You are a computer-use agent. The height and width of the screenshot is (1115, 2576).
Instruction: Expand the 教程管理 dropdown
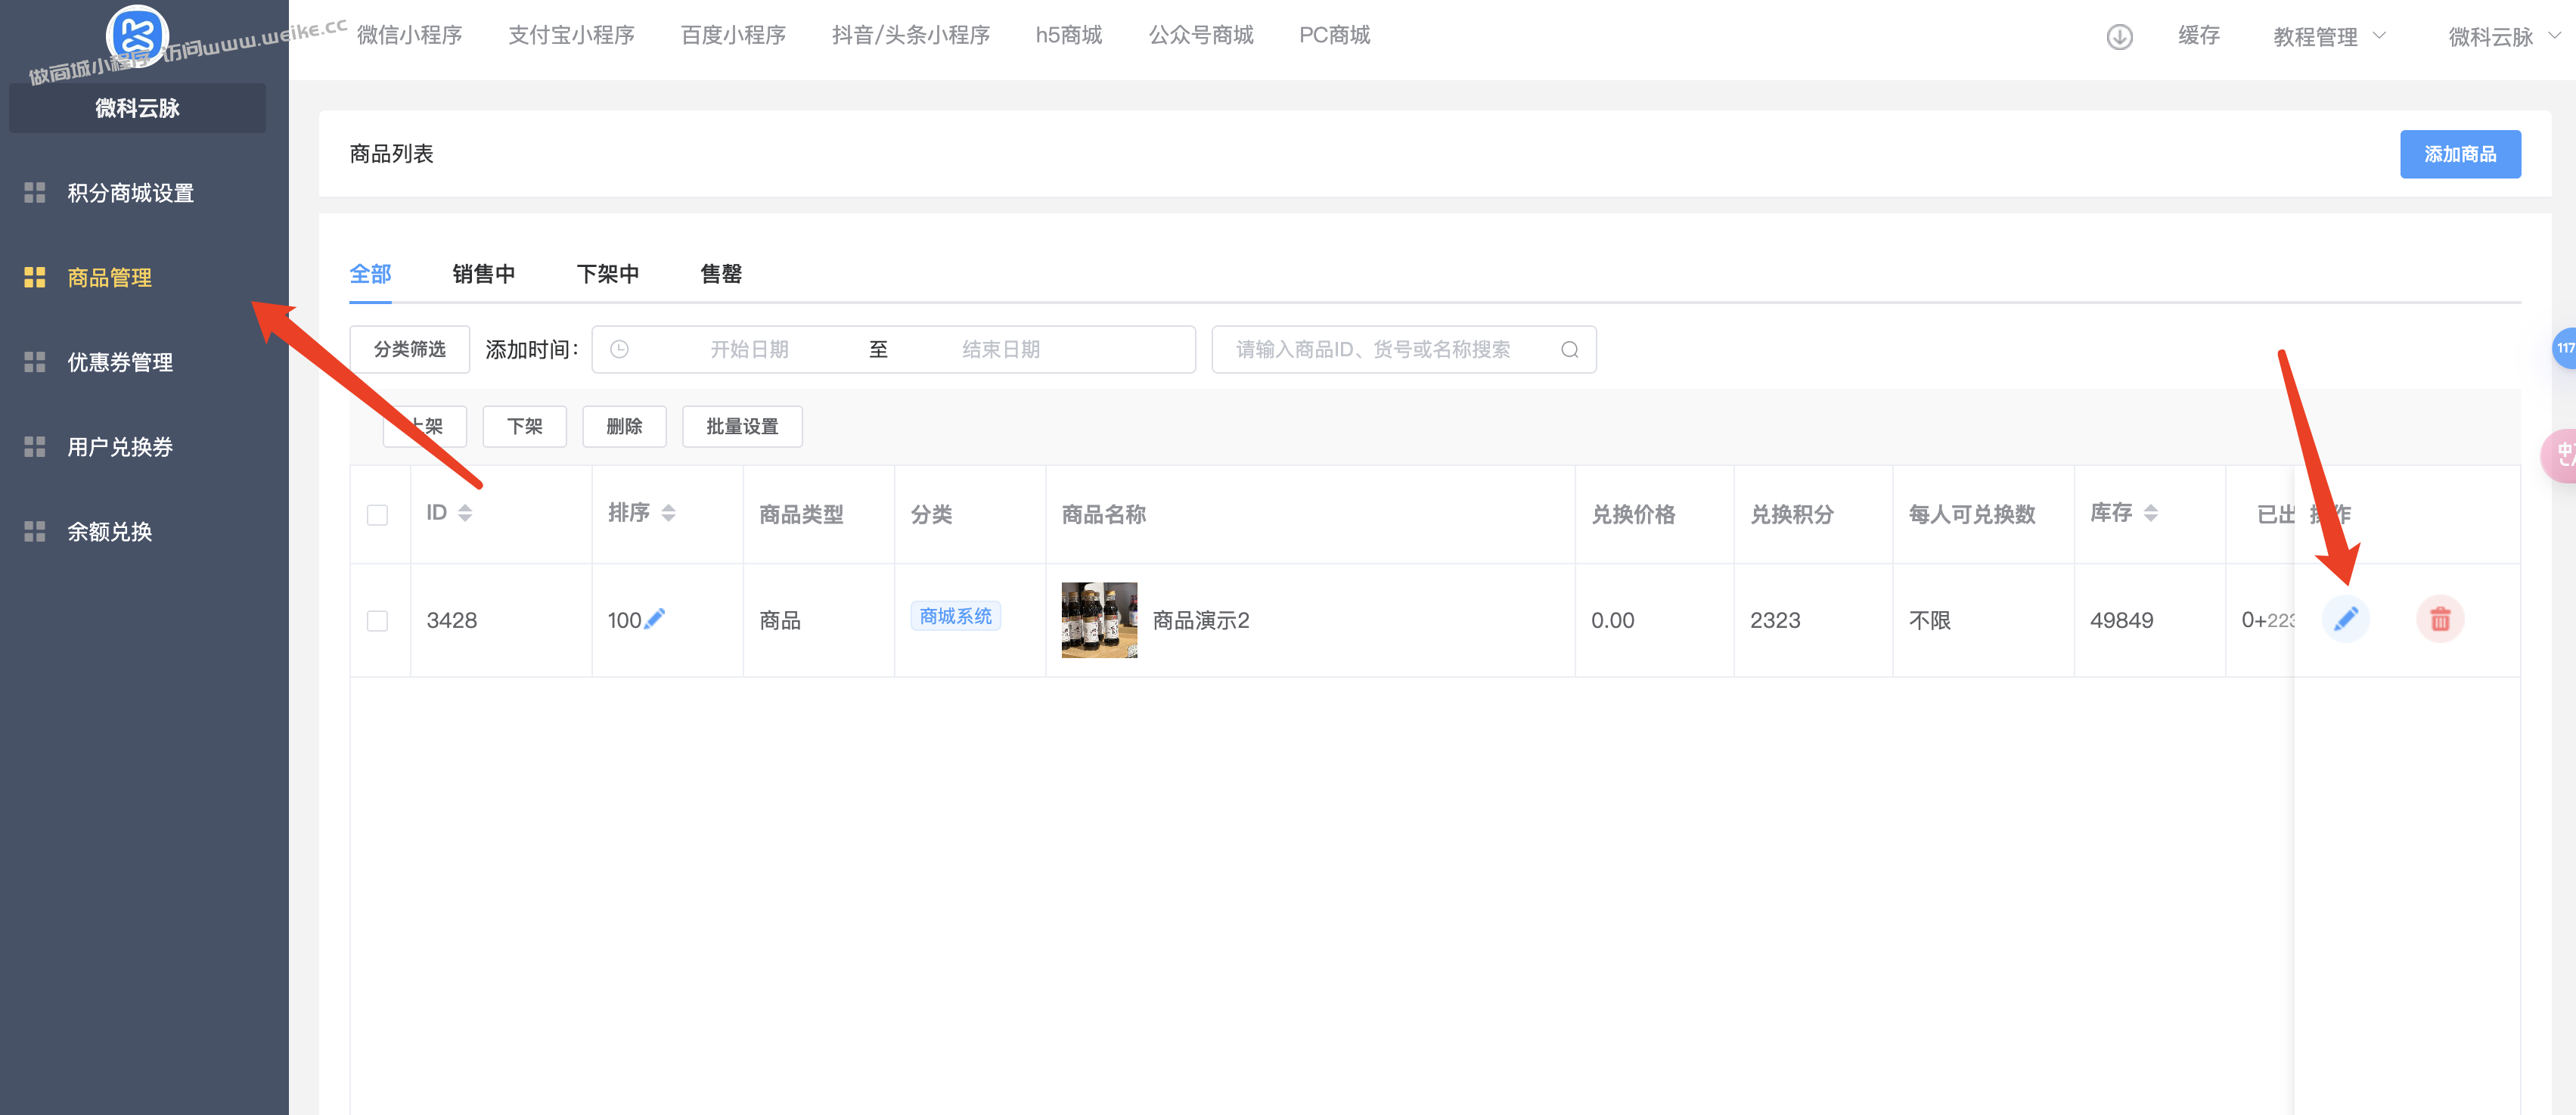pos(2329,37)
